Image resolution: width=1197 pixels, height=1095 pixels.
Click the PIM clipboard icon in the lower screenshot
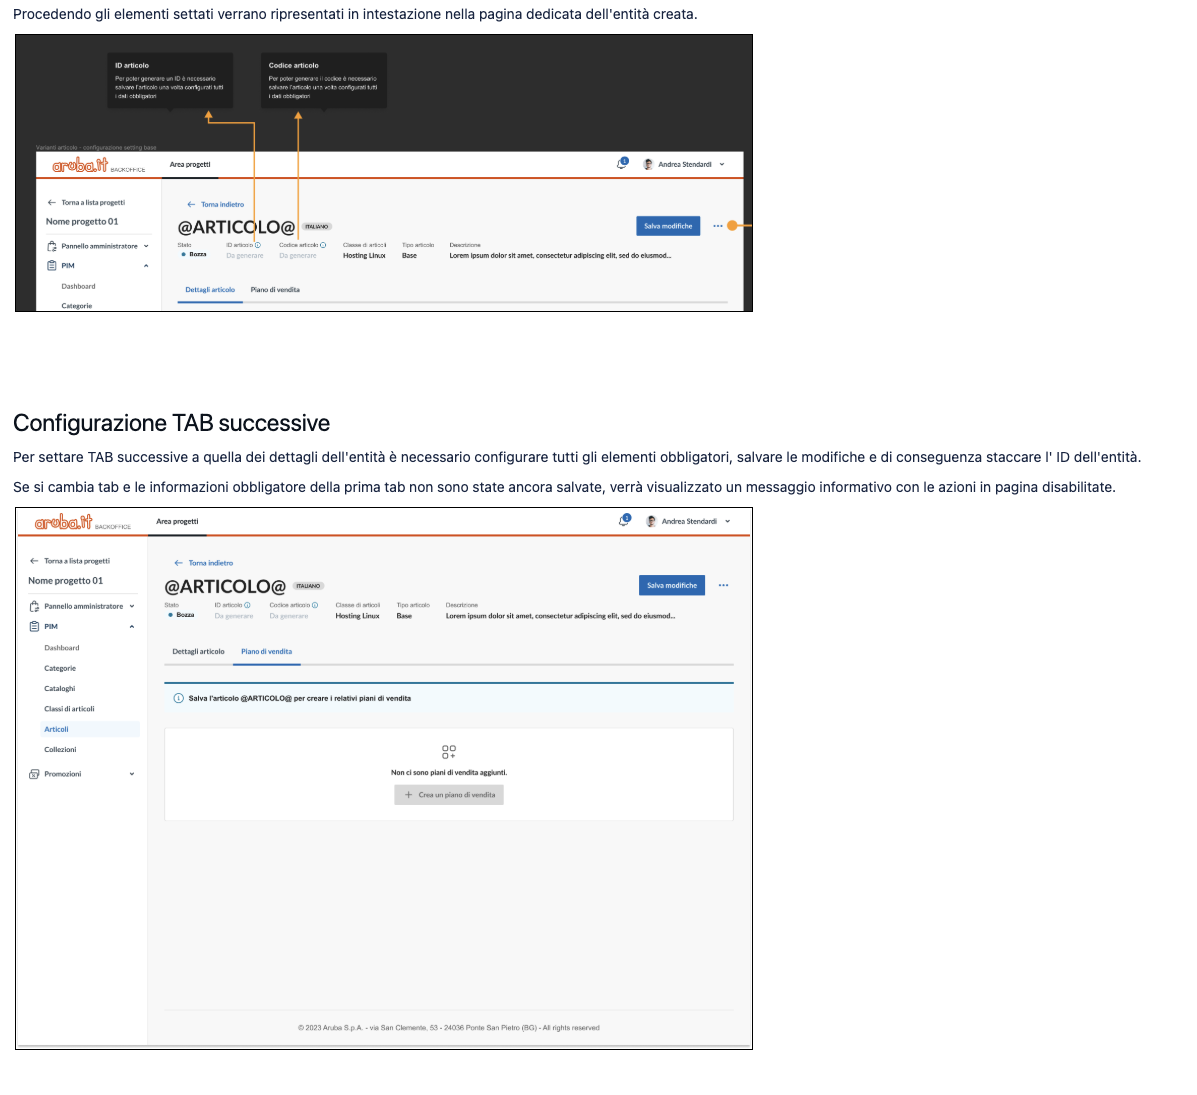point(34,627)
